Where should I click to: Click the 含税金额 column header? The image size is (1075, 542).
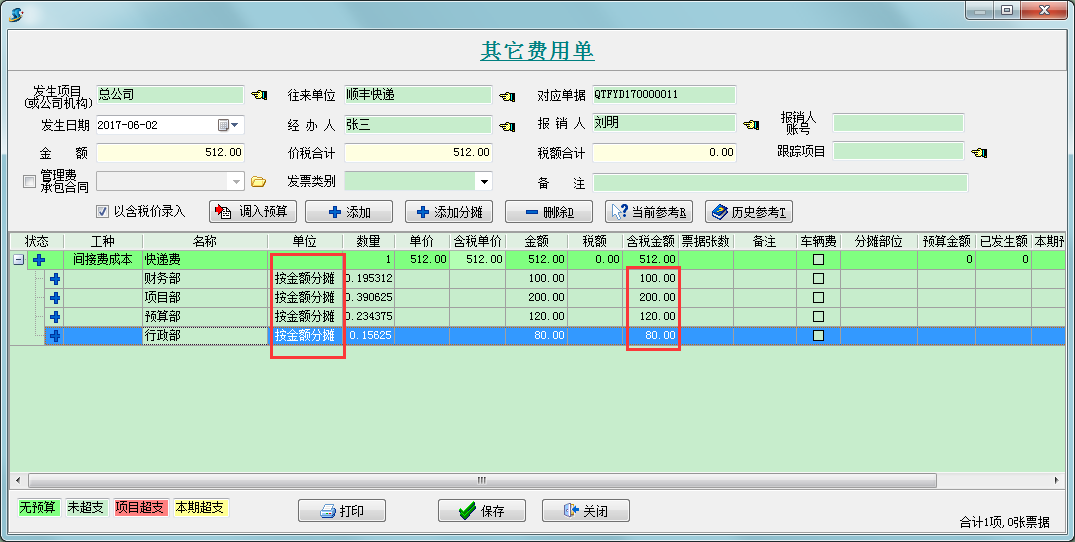(x=650, y=242)
